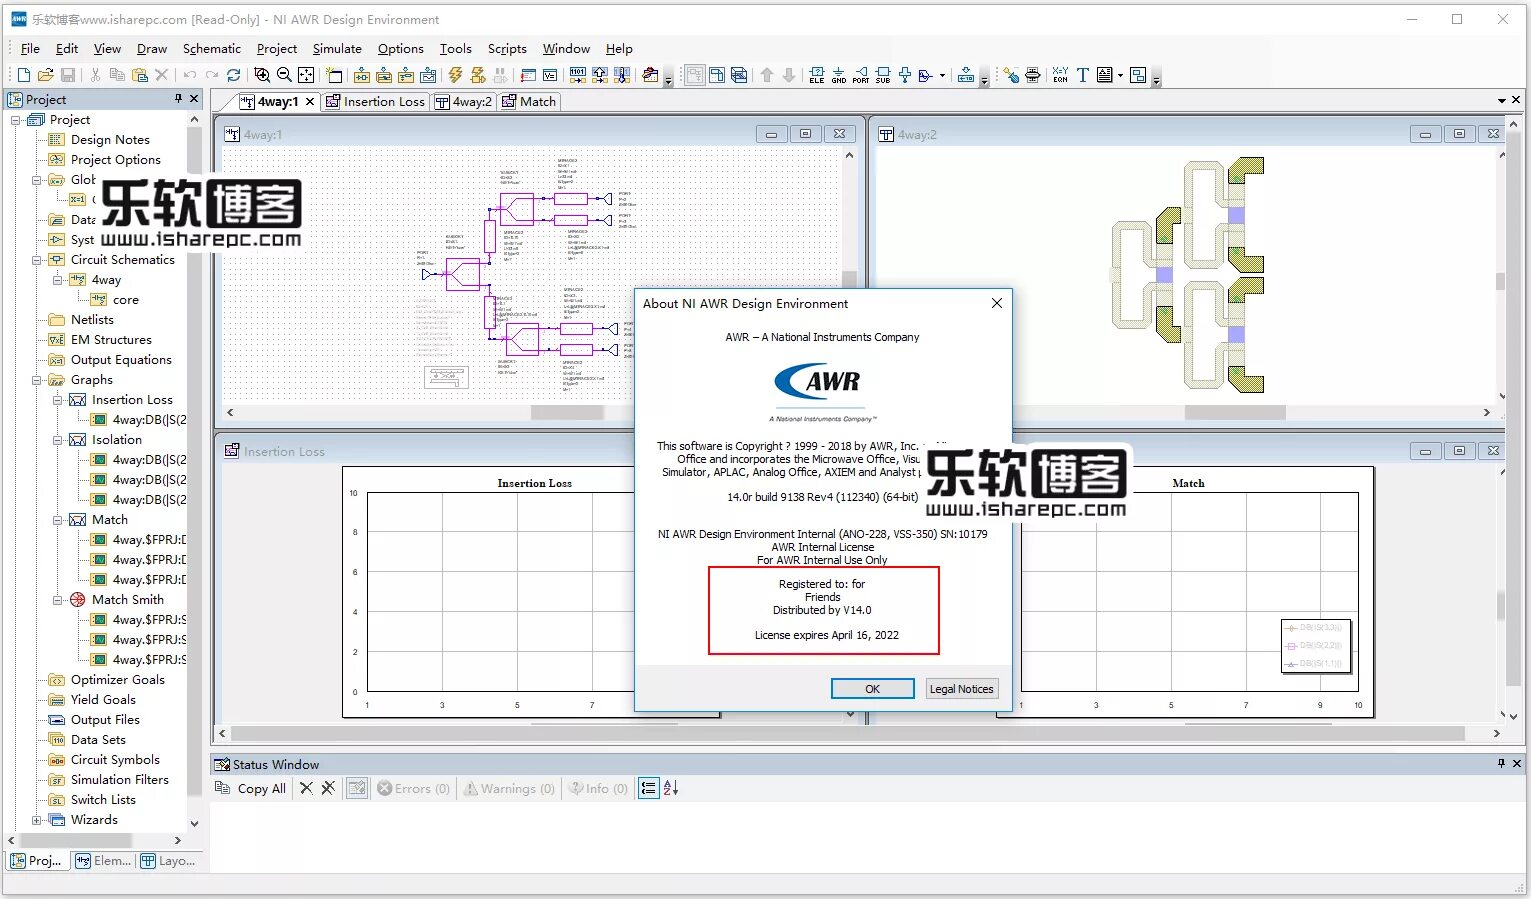
Task: Click the Paste clipboard icon in toolbar
Action: click(x=140, y=75)
